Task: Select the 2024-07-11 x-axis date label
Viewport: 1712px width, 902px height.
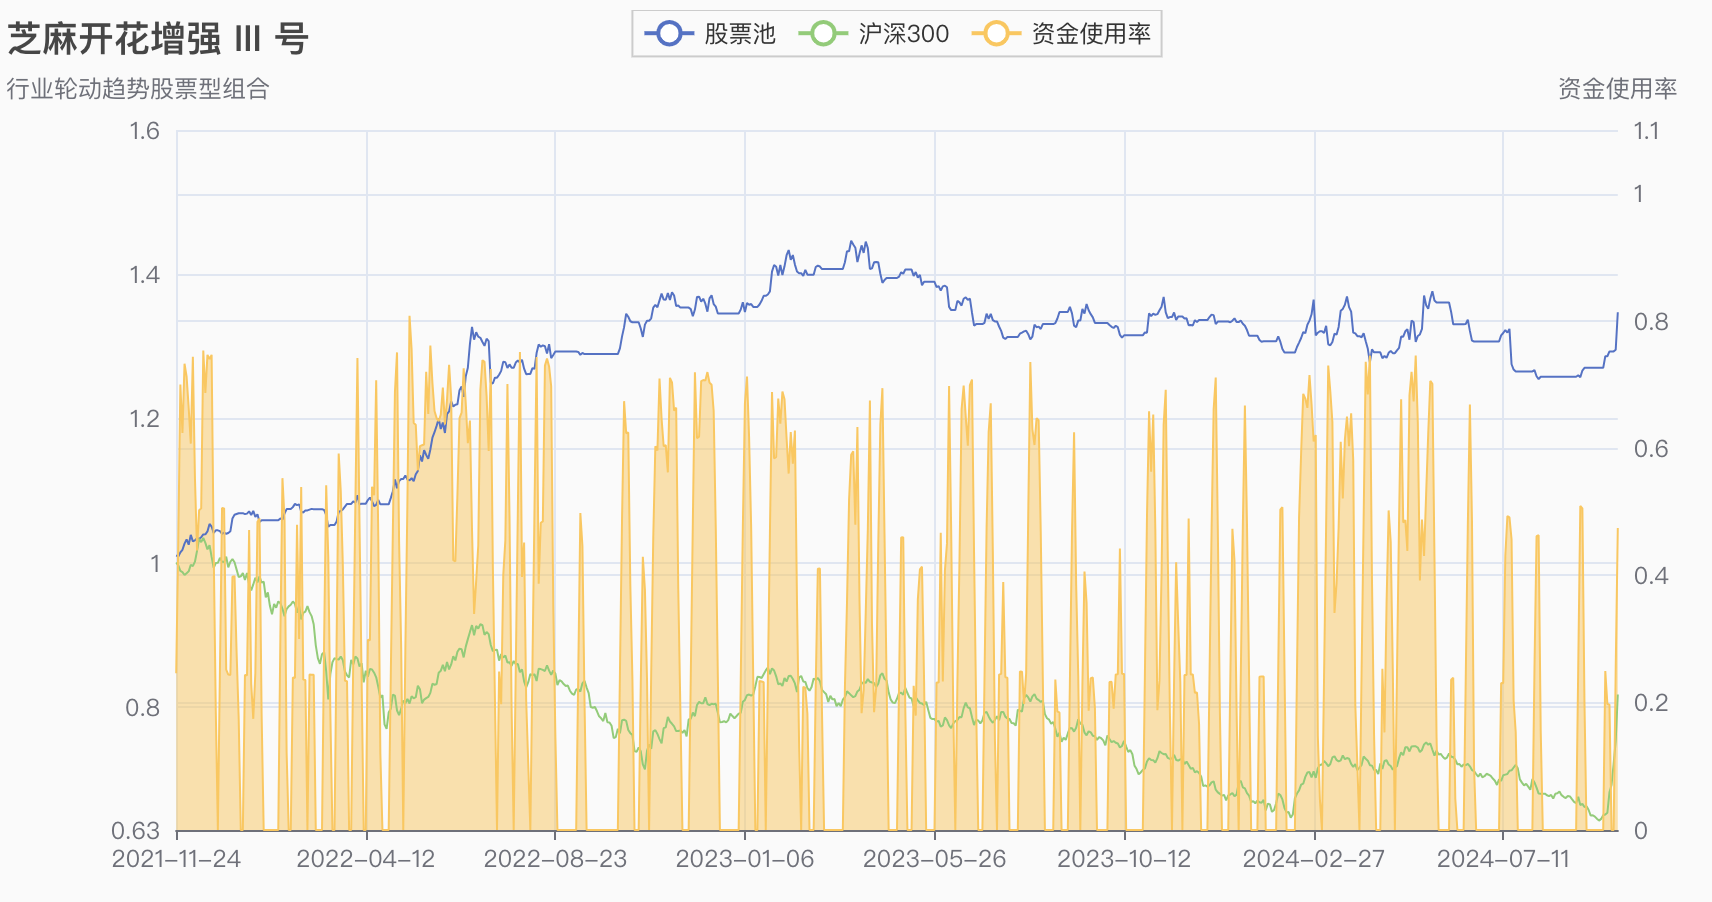Action: click(x=1503, y=859)
